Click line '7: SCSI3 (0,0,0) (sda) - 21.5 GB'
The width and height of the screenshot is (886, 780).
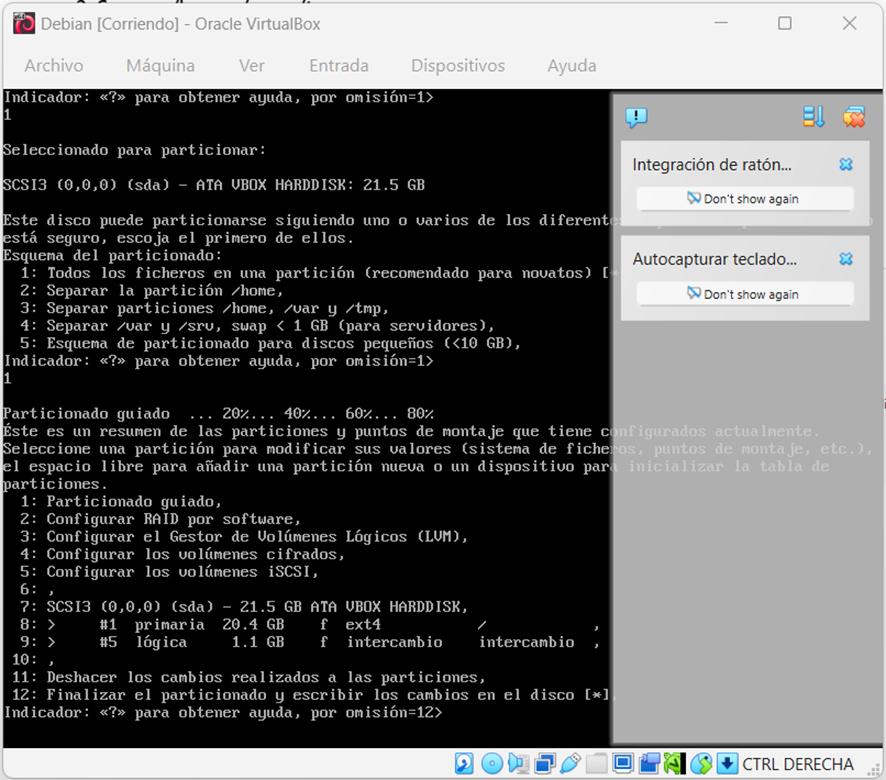click(244, 606)
